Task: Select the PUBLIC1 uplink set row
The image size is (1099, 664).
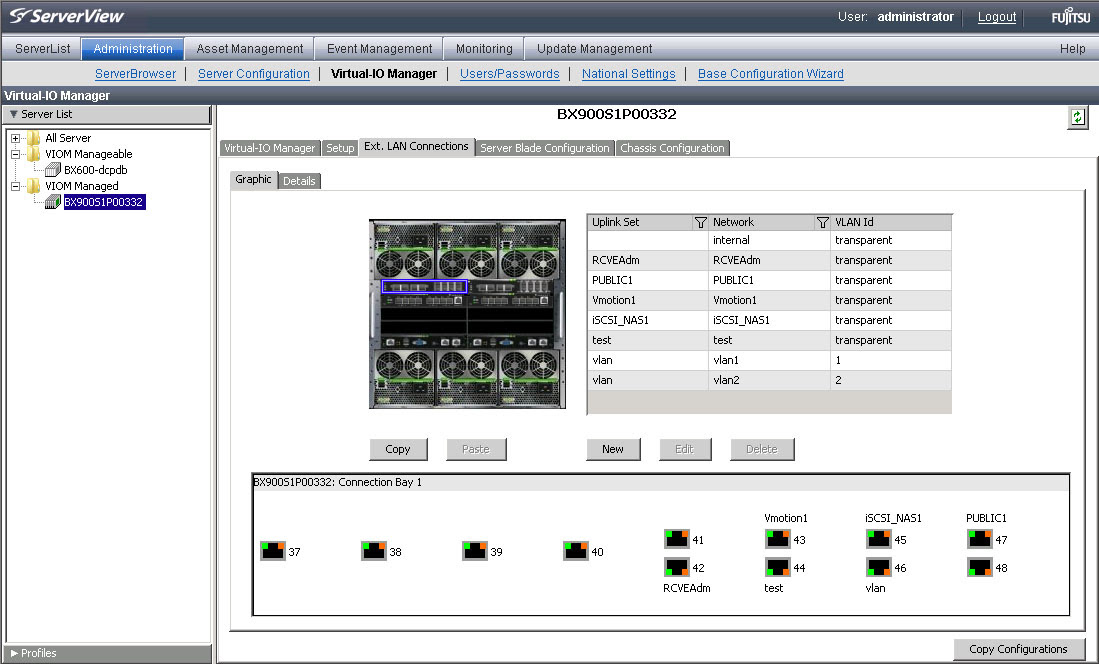Action: coord(769,280)
